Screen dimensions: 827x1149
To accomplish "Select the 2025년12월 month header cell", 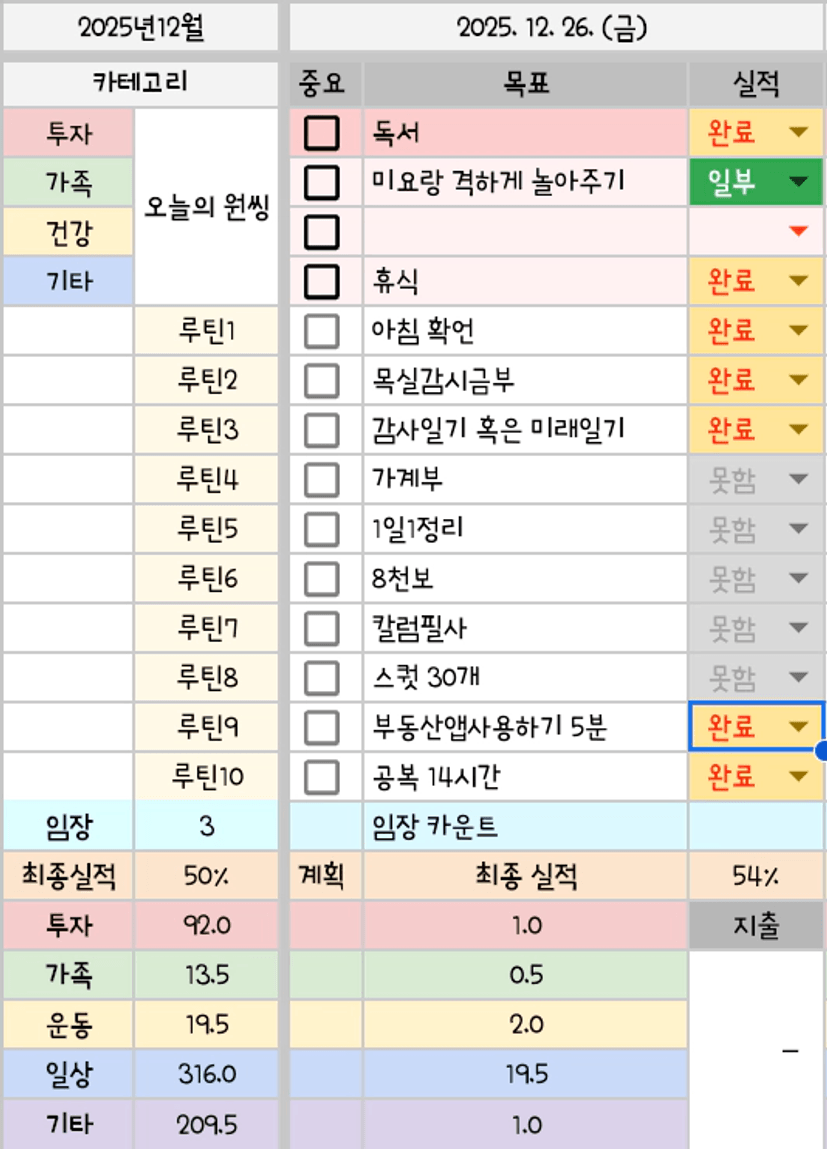I will (x=140, y=28).
